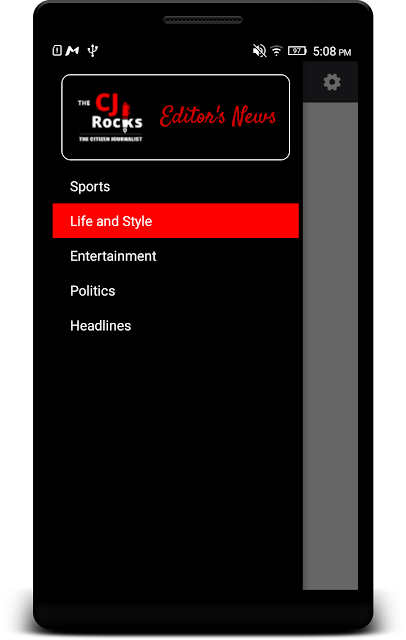Viewport: 406px width, 640px height.
Task: Tap The Citizen Journalist tagline text
Action: [x=111, y=139]
